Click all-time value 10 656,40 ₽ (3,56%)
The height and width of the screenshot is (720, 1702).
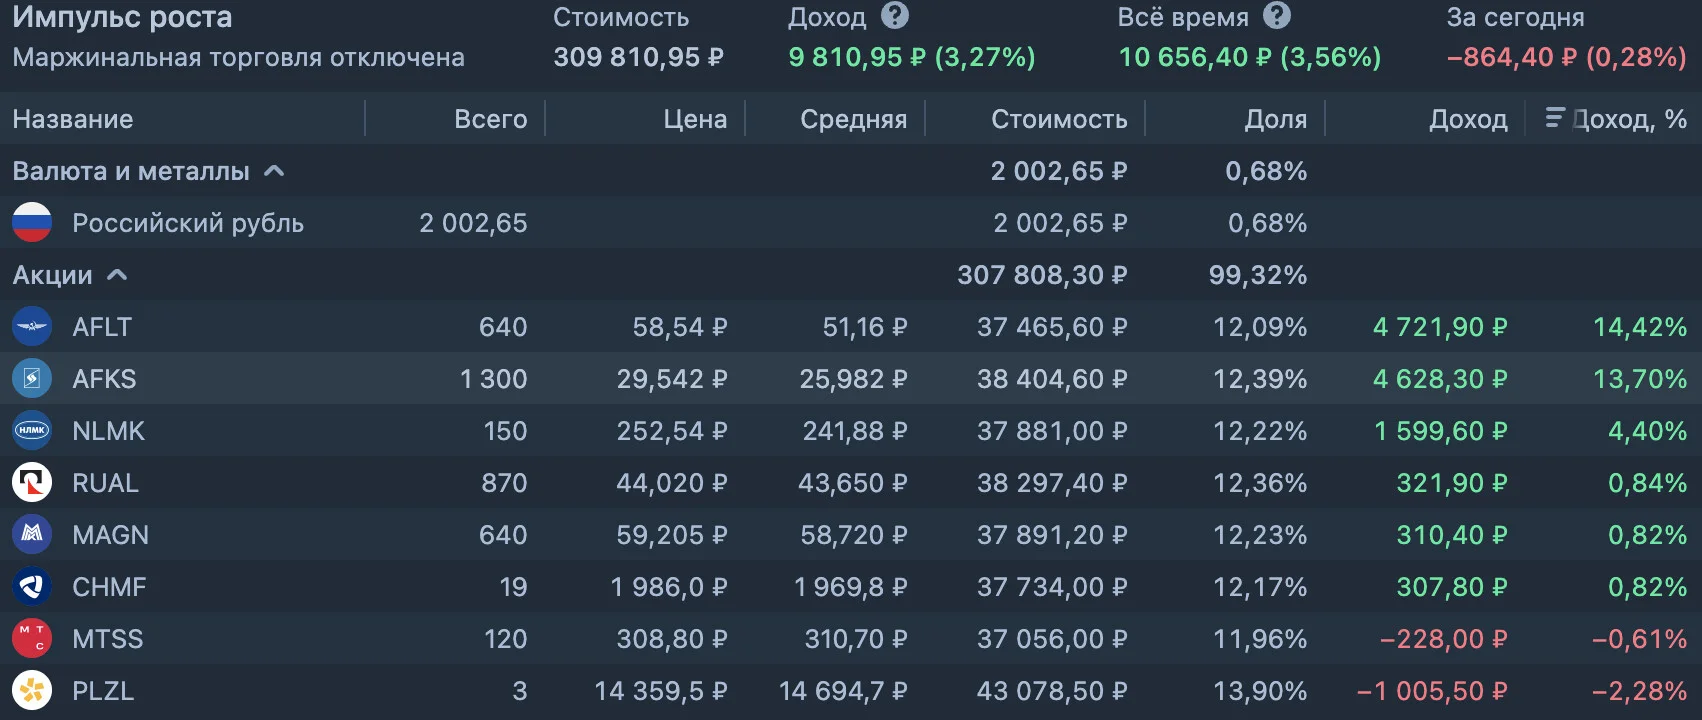pos(1250,57)
